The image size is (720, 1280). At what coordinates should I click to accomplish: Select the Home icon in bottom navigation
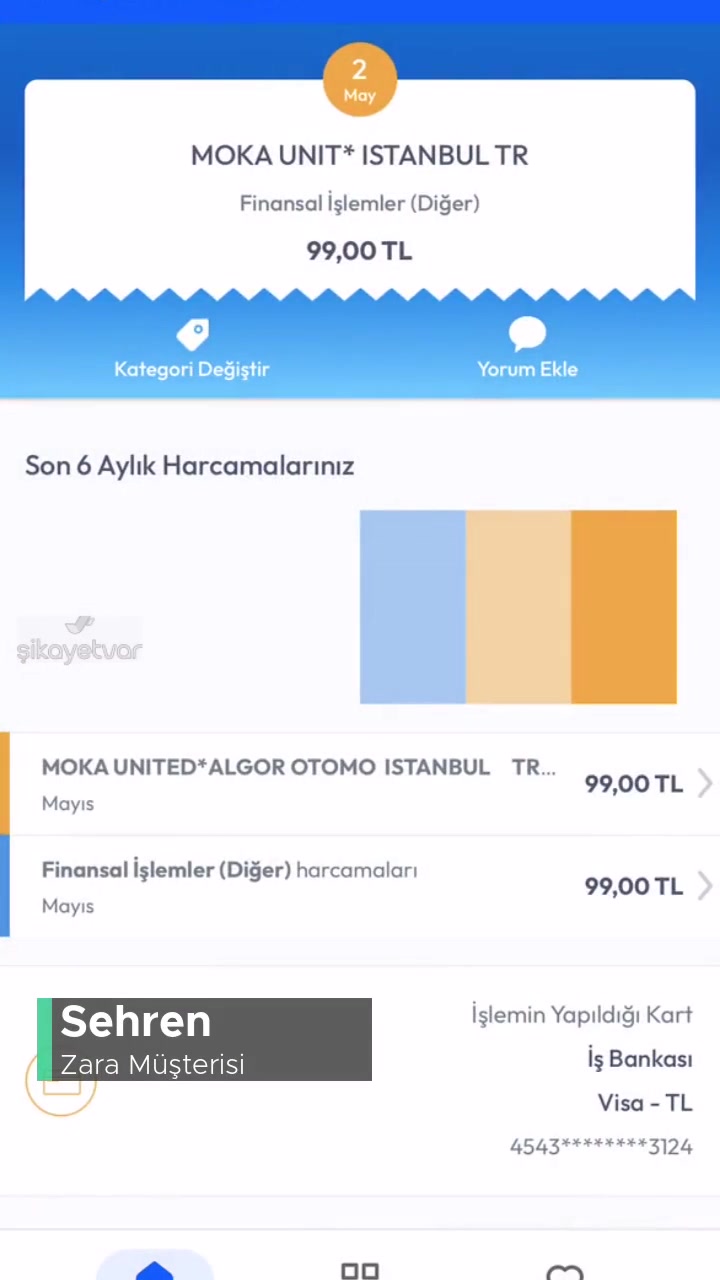[155, 1270]
